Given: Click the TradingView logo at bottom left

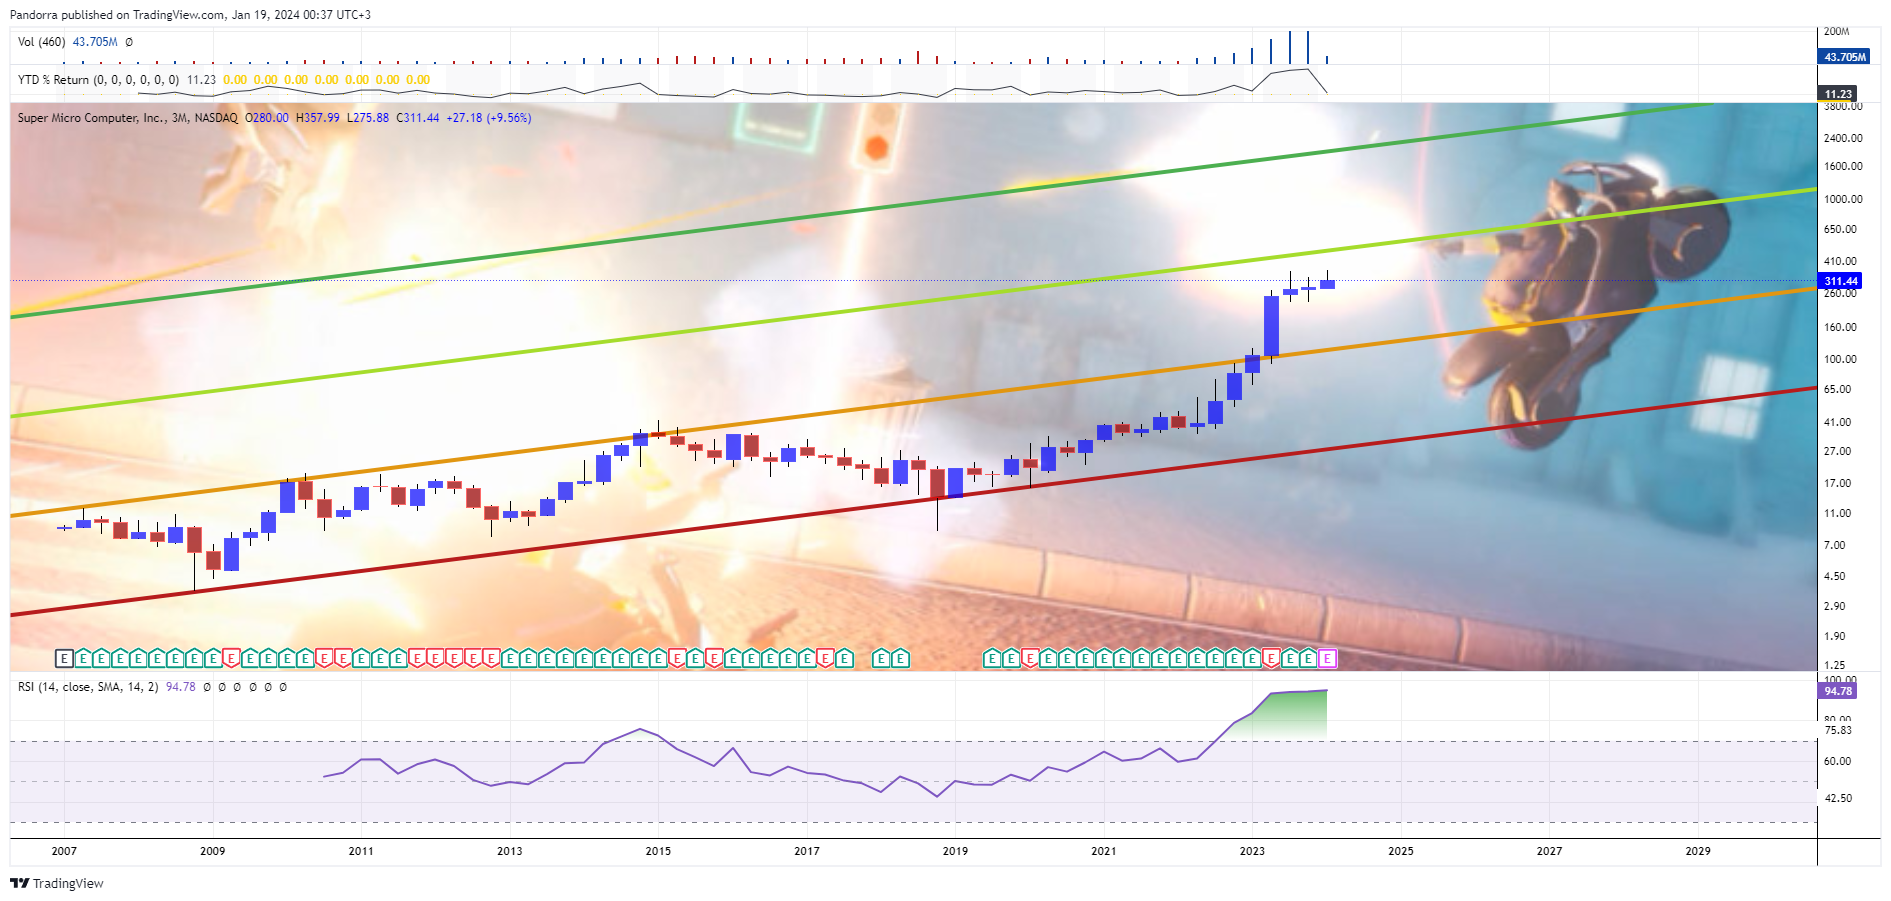Looking at the screenshot, I should point(57,883).
